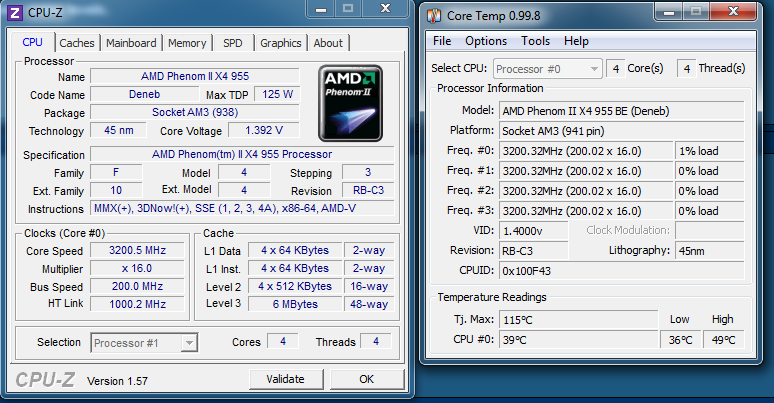774x403 pixels.
Task: Click the CPU #0 temperature 39°C
Action: point(579,340)
